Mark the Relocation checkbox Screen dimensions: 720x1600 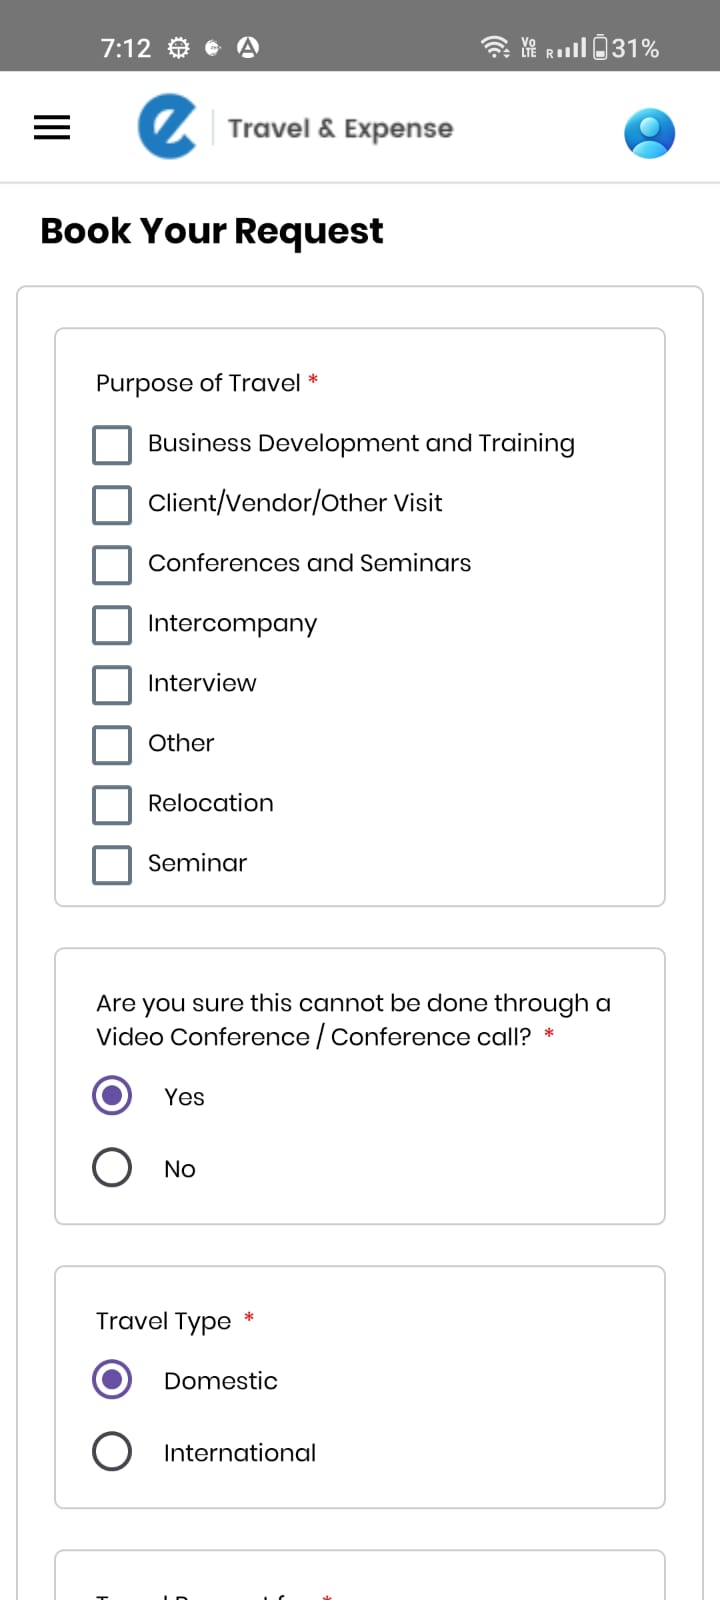click(x=112, y=805)
